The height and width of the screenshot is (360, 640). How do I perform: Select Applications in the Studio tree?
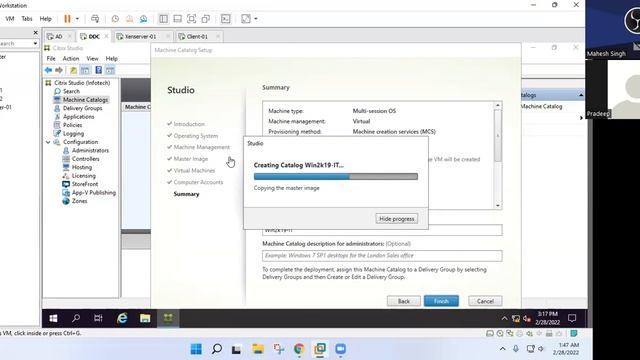[x=78, y=117]
